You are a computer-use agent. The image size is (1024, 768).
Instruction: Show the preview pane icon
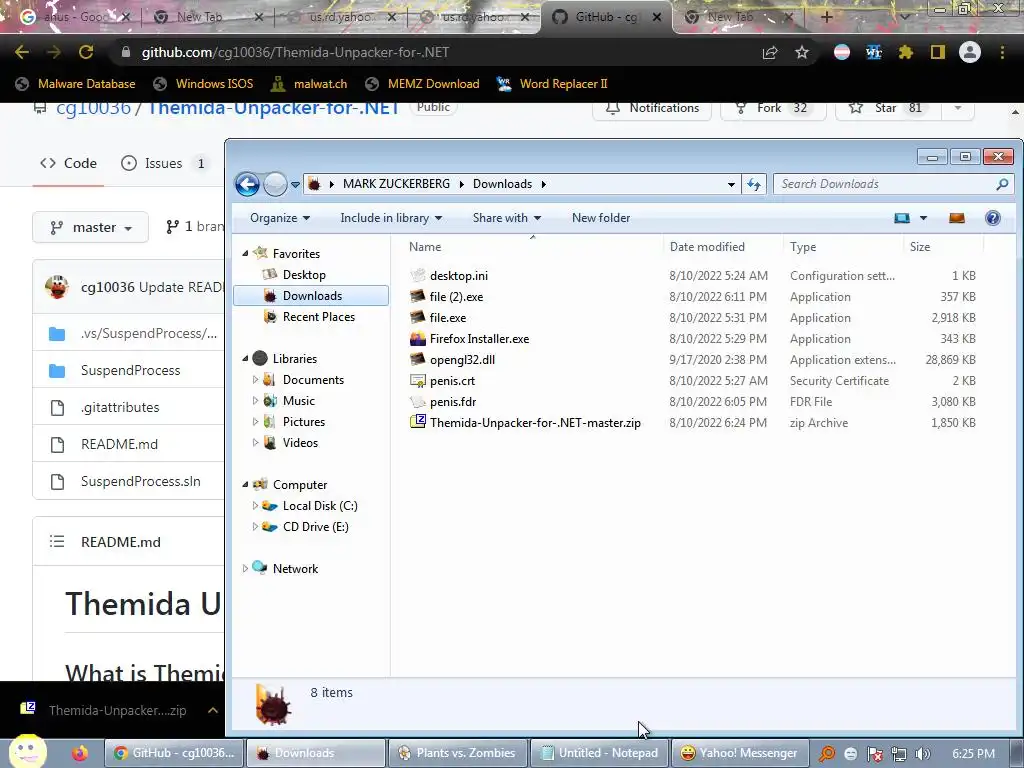click(957, 218)
